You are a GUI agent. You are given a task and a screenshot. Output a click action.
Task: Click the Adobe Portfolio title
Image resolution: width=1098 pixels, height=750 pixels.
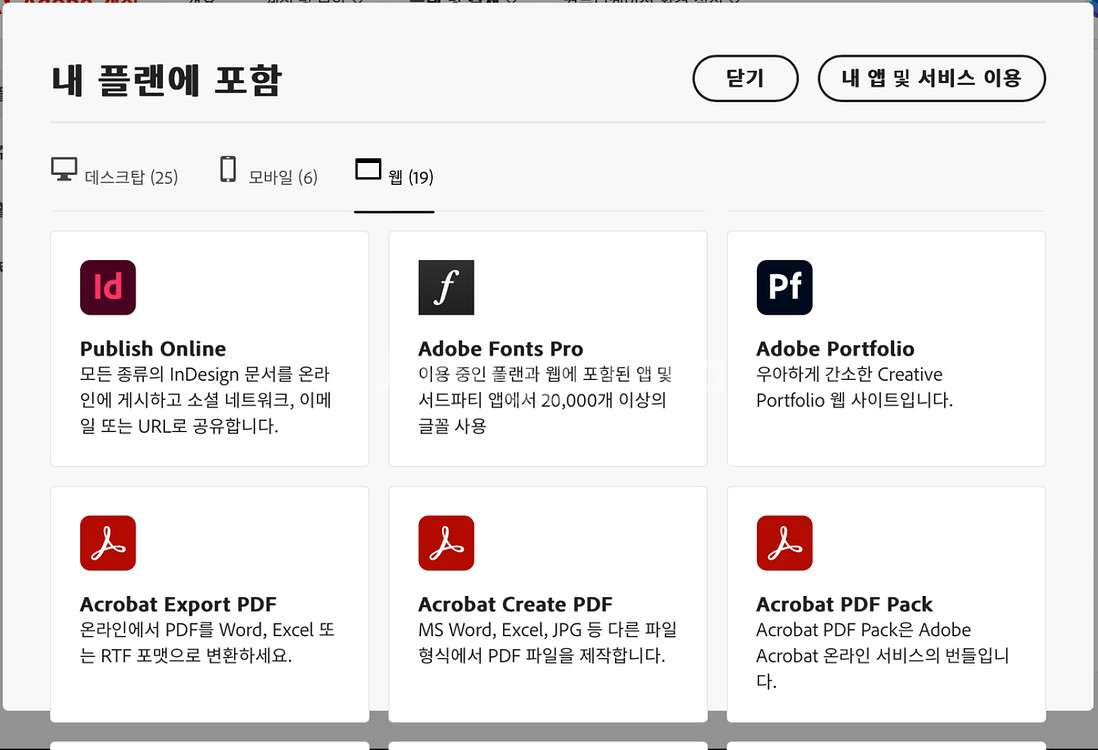pyautogui.click(x=835, y=348)
